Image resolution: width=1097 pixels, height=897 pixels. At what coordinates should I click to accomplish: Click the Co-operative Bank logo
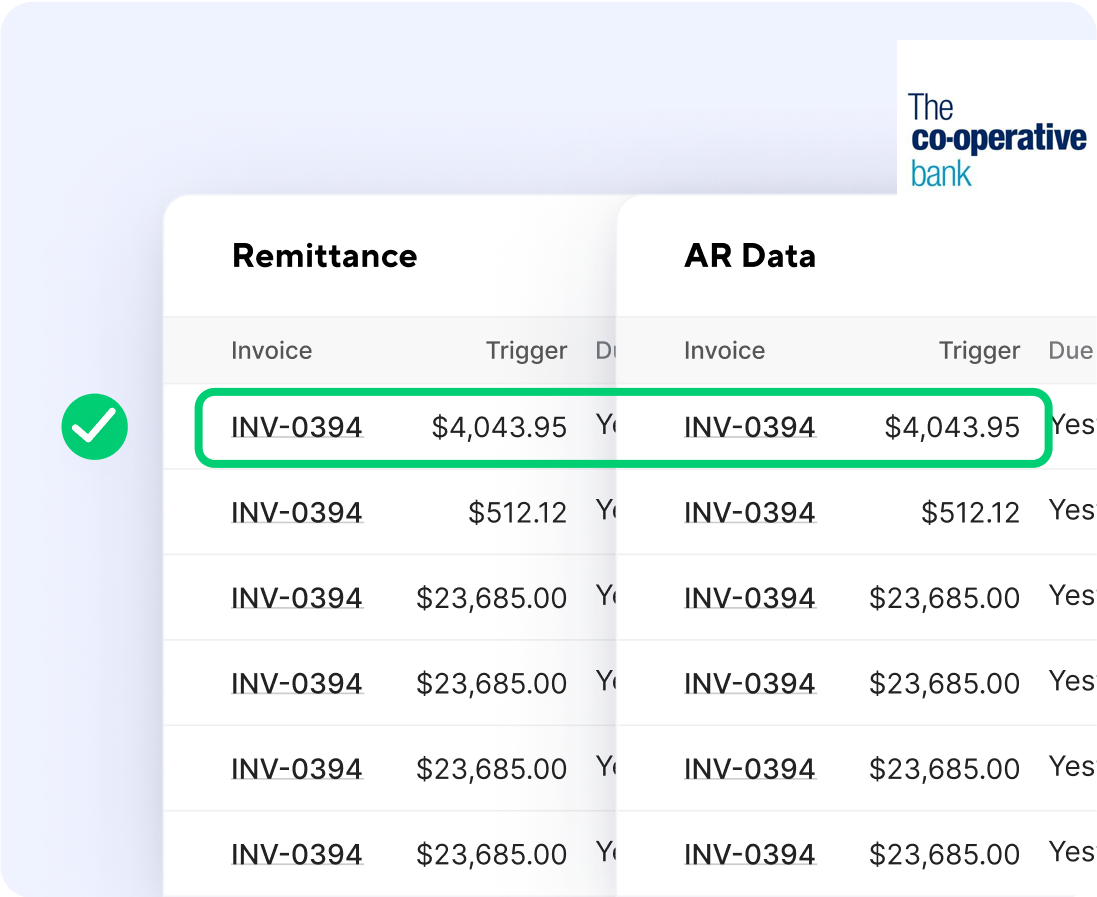click(x=996, y=140)
